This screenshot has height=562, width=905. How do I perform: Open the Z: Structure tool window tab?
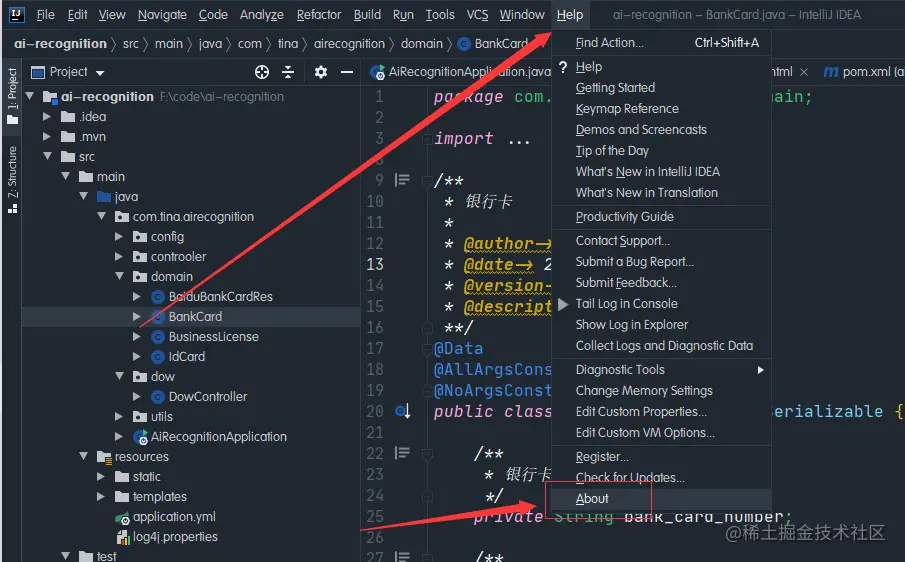click(x=12, y=180)
